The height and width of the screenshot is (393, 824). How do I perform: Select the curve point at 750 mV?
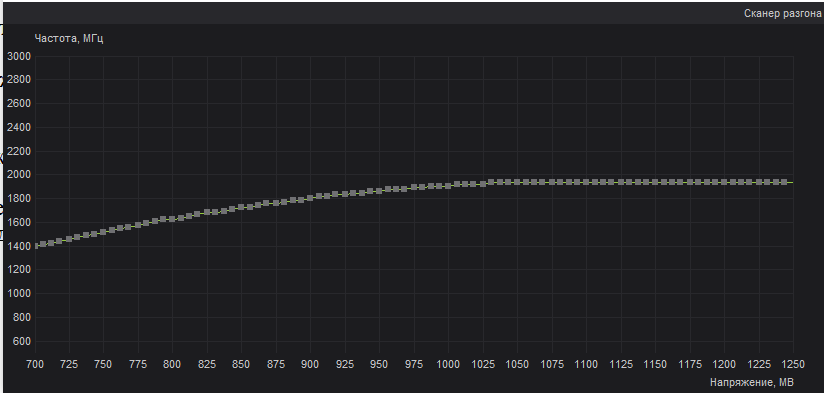(103, 232)
